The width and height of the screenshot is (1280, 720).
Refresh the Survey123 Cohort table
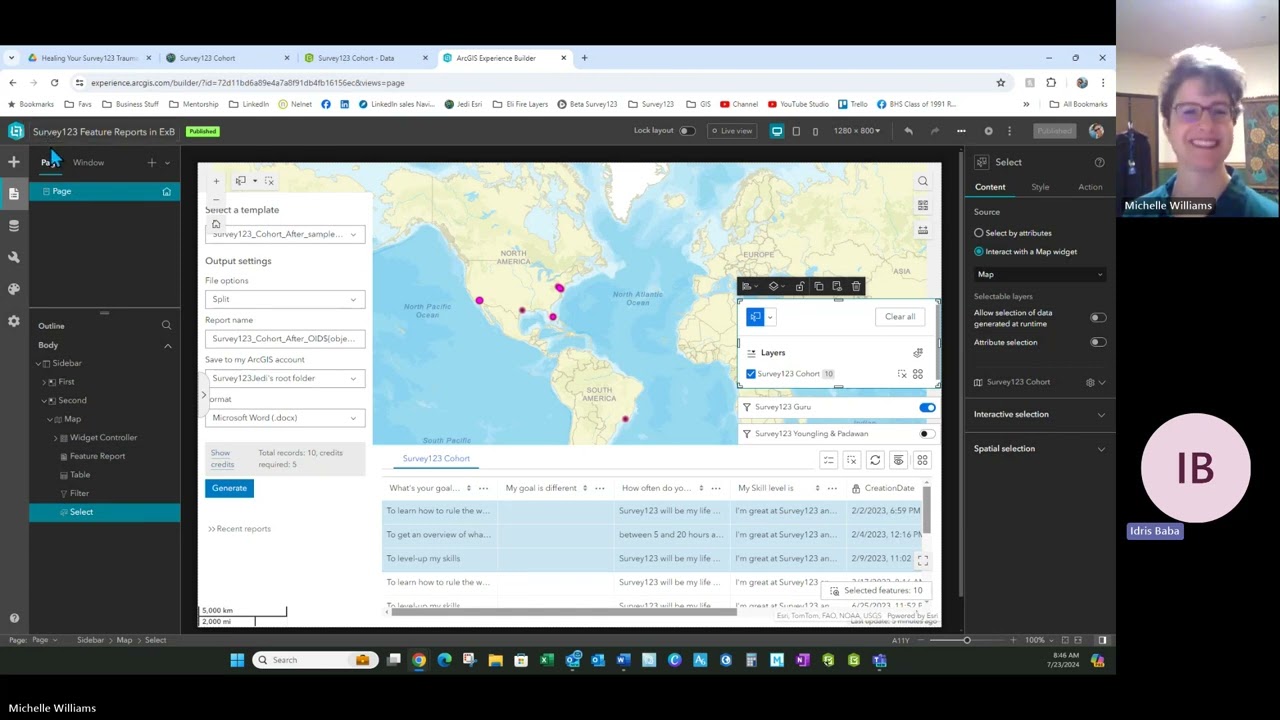(875, 460)
